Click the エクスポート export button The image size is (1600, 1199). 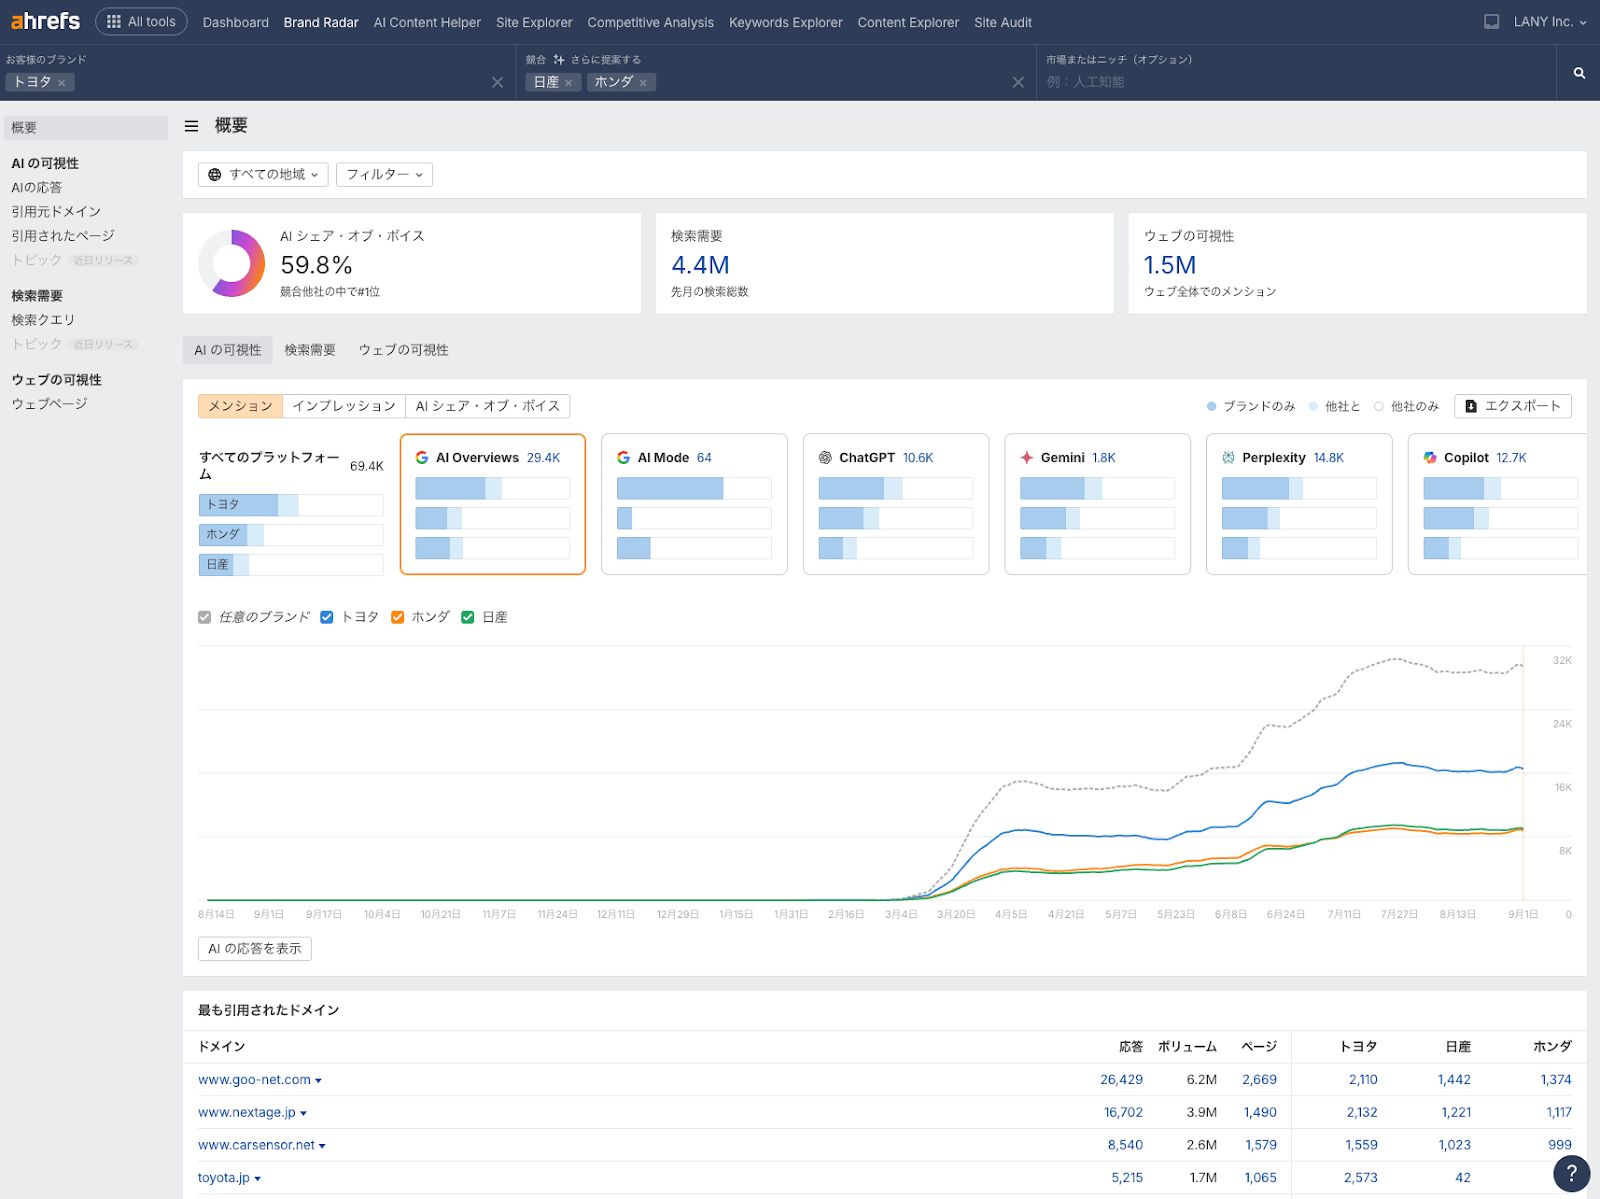coord(1512,406)
